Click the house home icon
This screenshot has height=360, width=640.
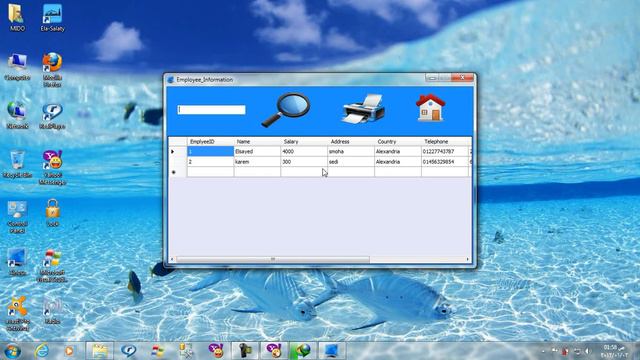click(x=430, y=107)
